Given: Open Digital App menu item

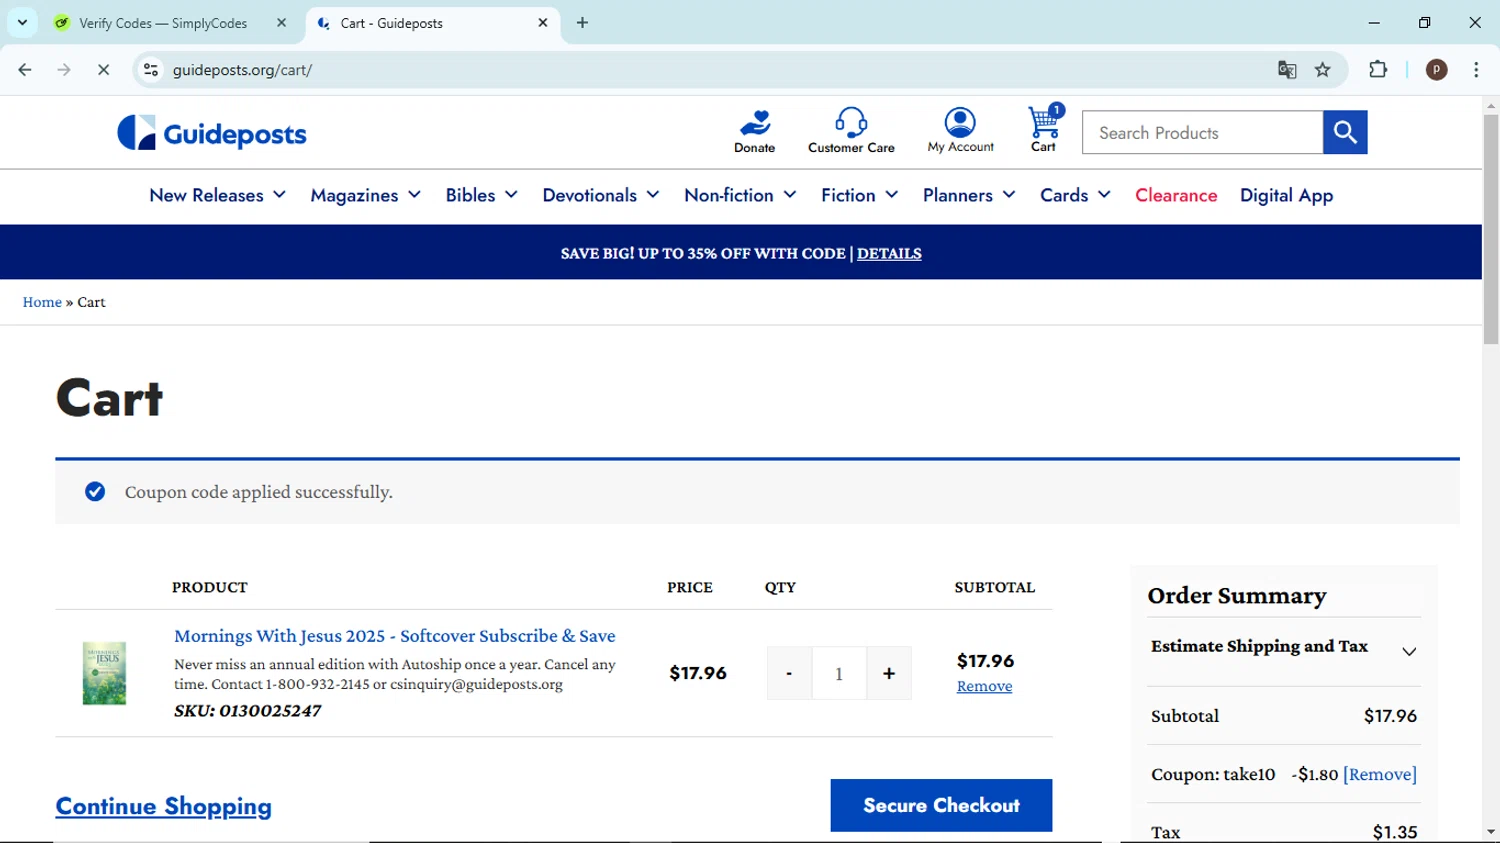Looking at the screenshot, I should (1286, 196).
